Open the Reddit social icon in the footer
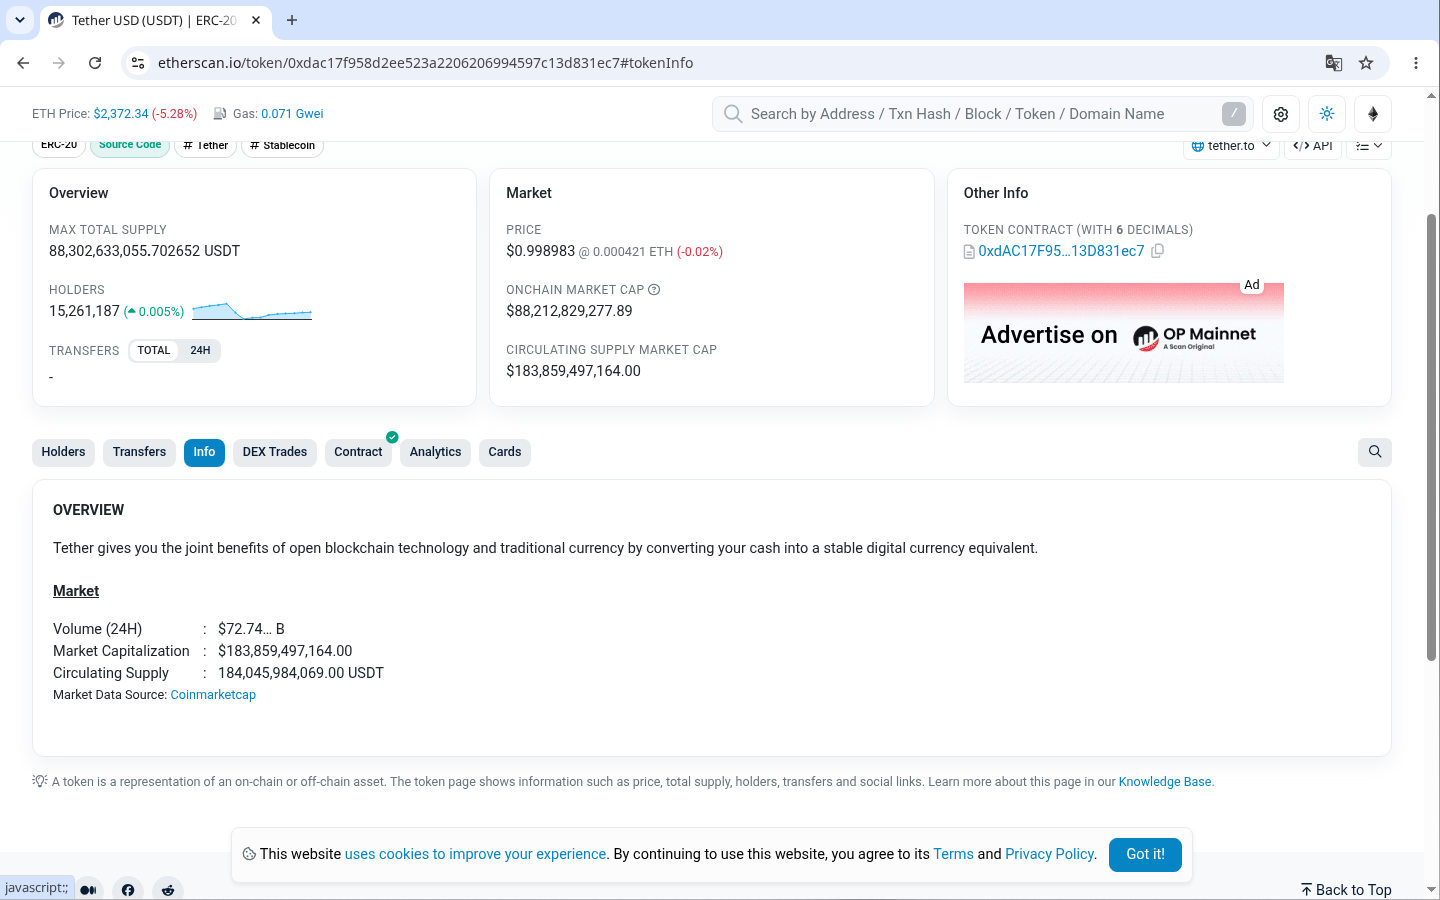1440x900 pixels. 168,889
